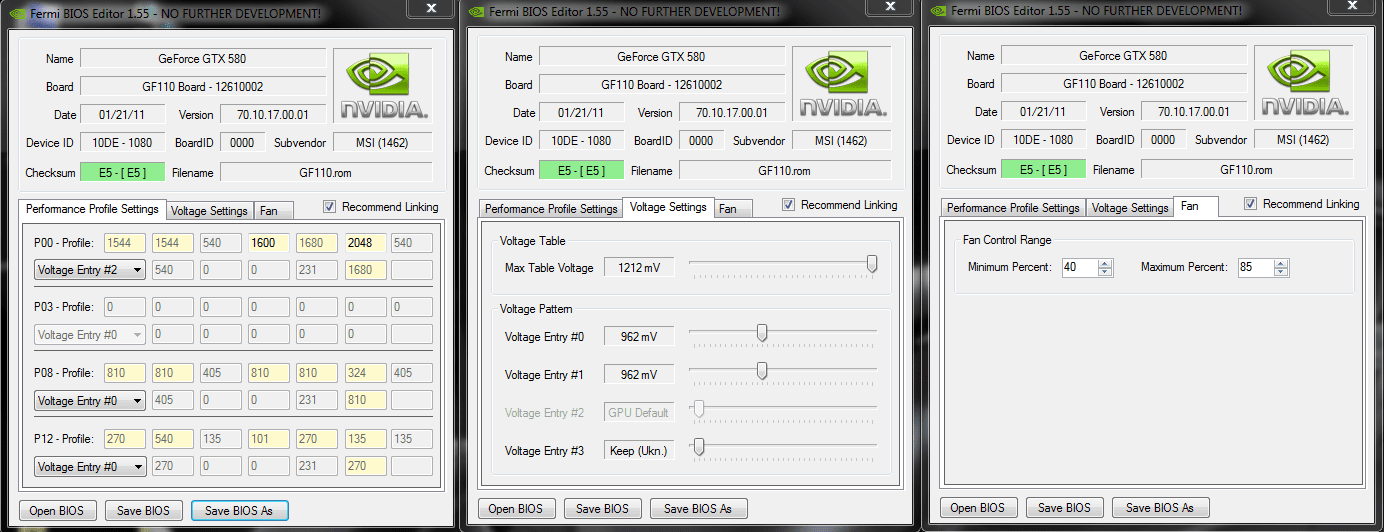Open P12 profile voltage entry dropdown
Viewport: 1384px width, 532px height.
tap(90, 466)
